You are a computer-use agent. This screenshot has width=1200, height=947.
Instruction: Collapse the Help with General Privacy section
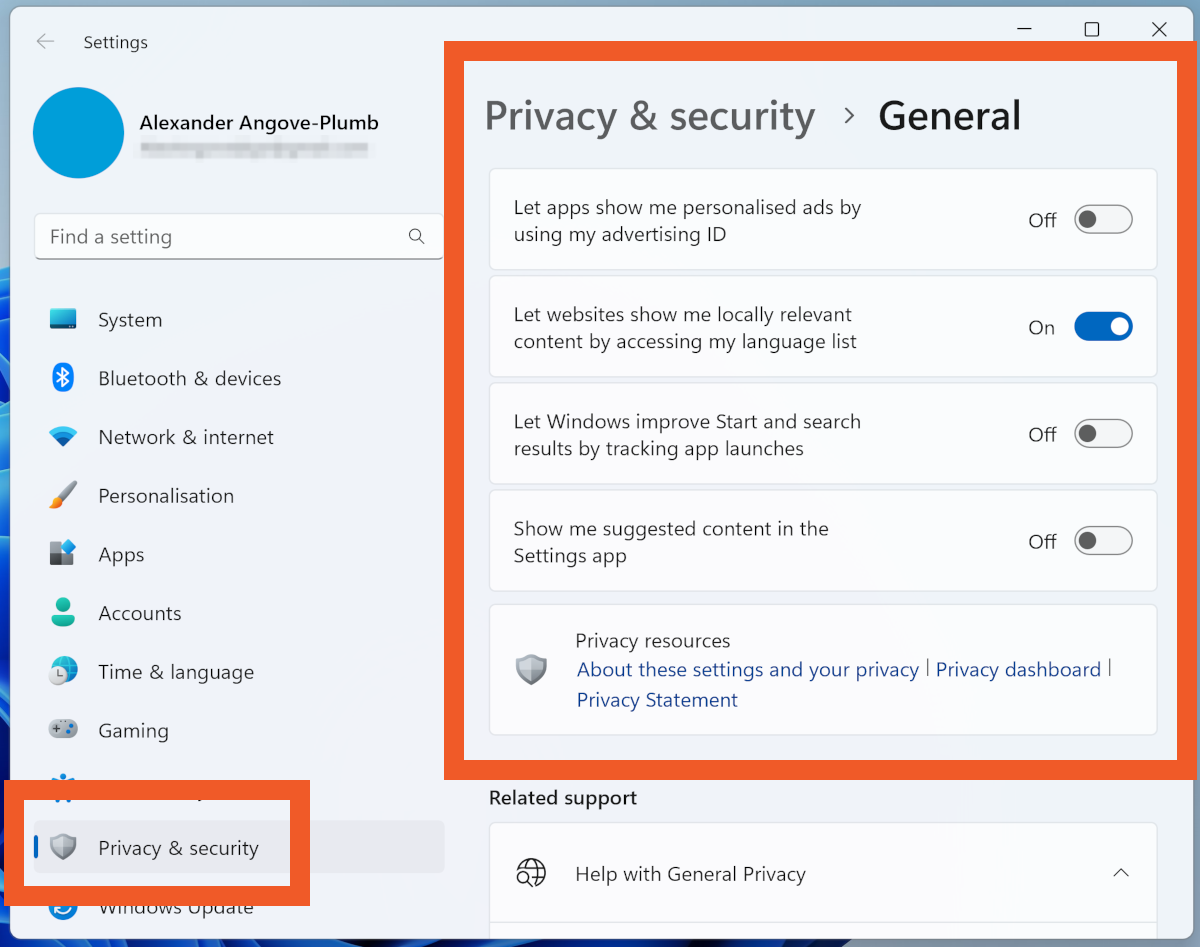click(x=1121, y=873)
